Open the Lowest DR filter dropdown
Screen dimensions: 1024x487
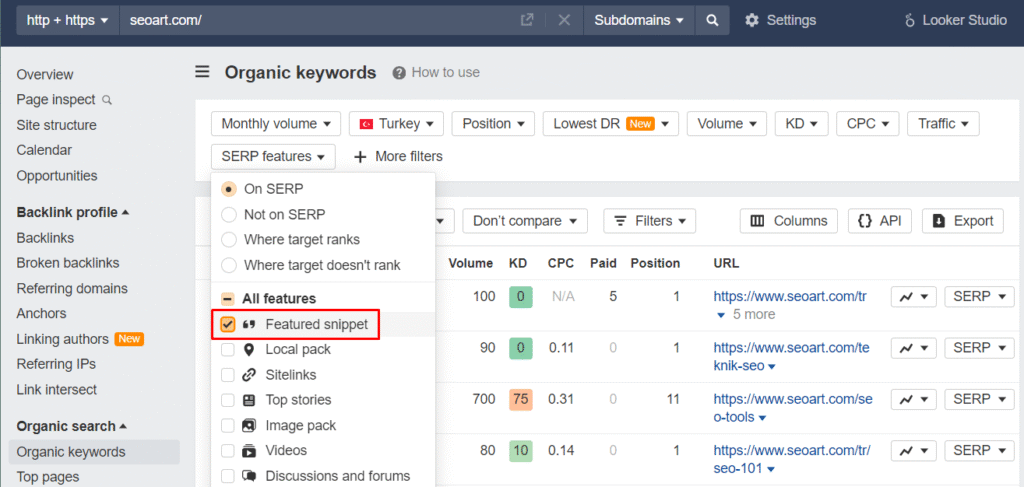coord(611,124)
